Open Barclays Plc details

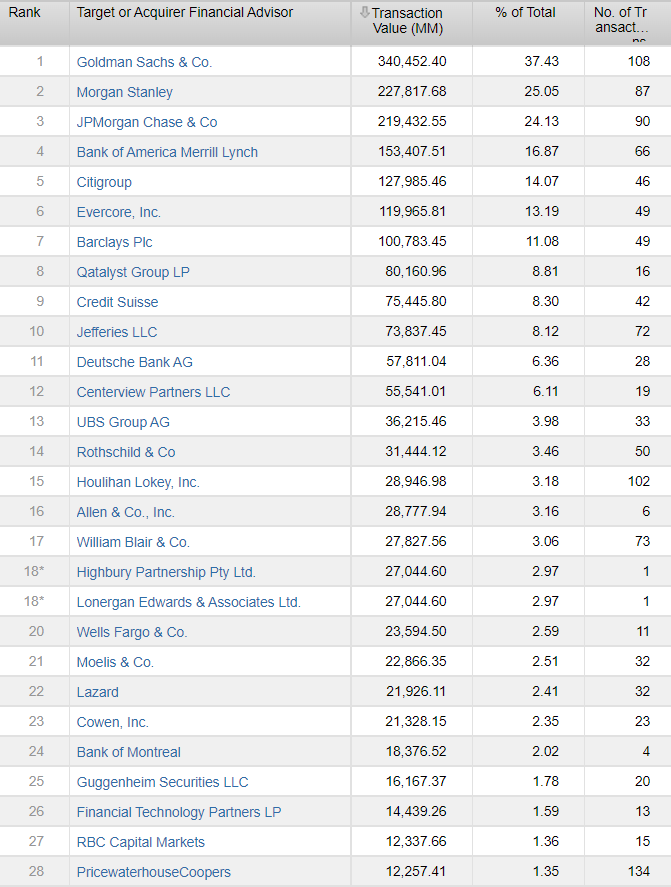click(114, 242)
